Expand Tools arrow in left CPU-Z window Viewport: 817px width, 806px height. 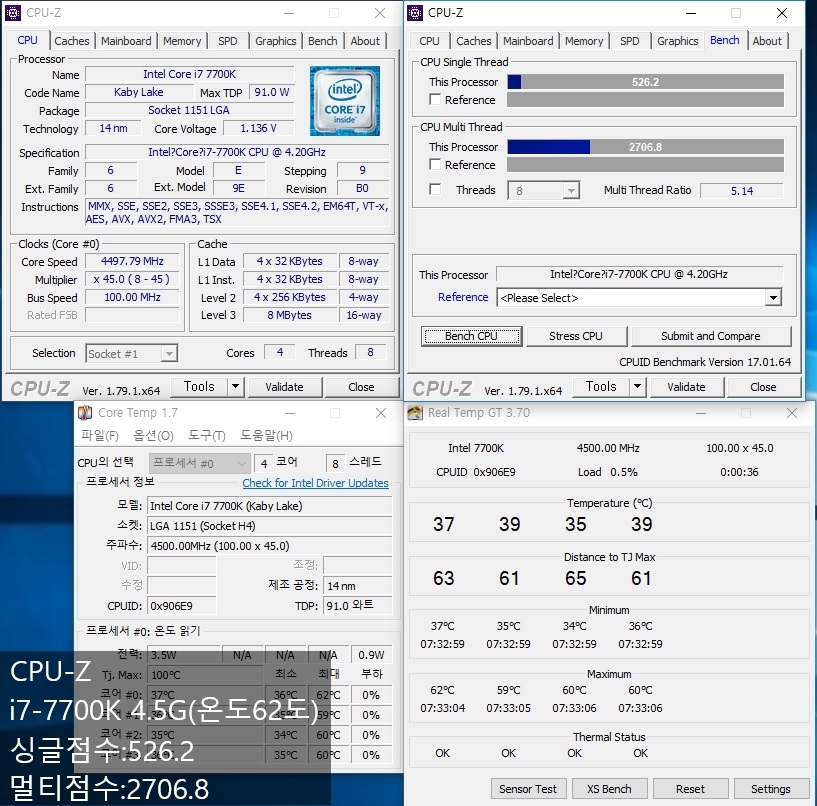(236, 387)
